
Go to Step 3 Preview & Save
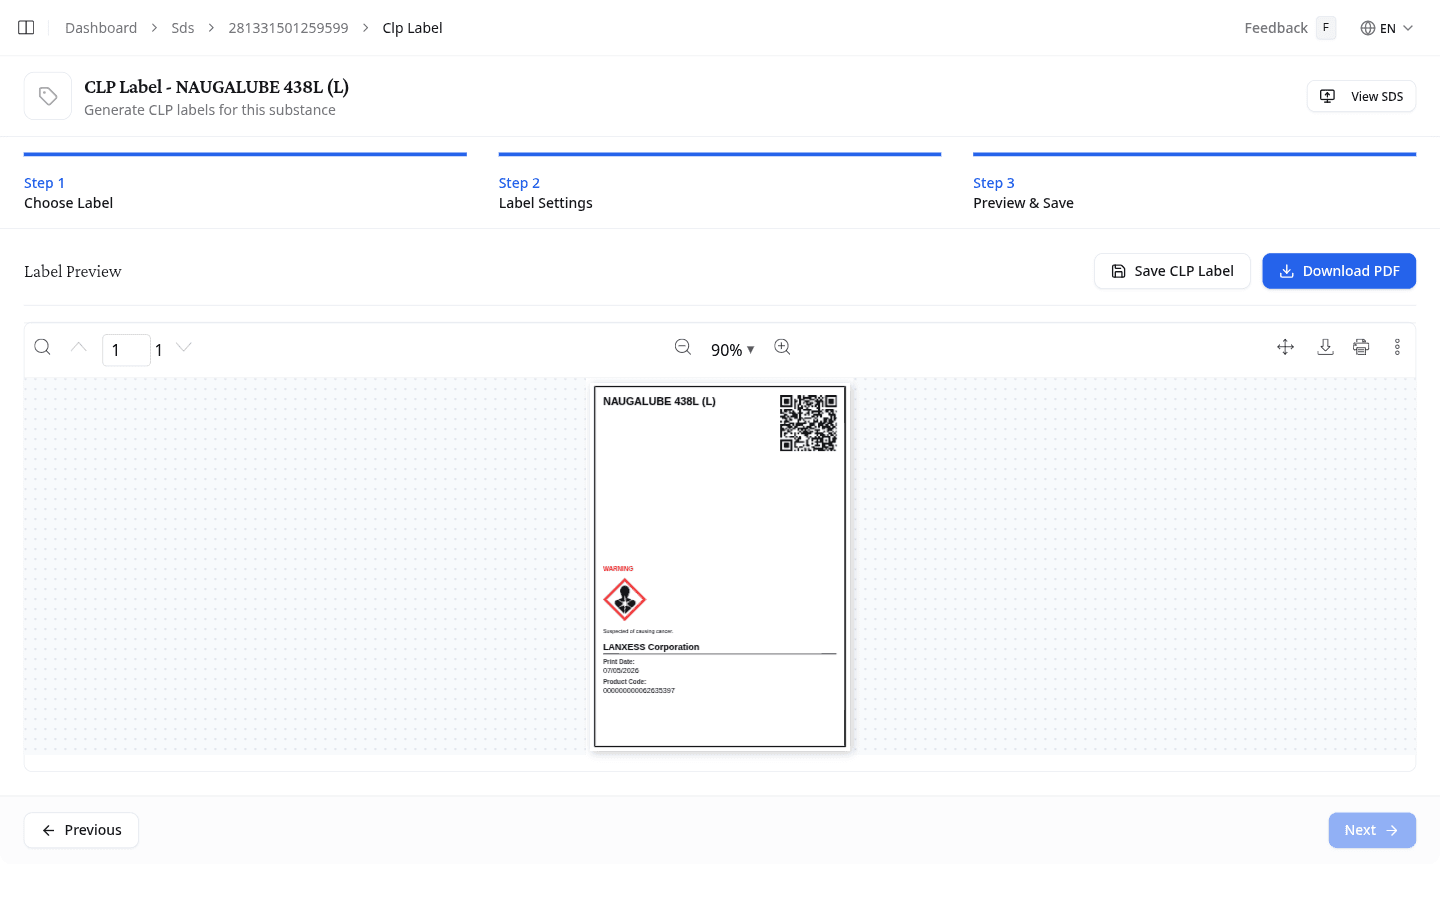(x=1194, y=183)
